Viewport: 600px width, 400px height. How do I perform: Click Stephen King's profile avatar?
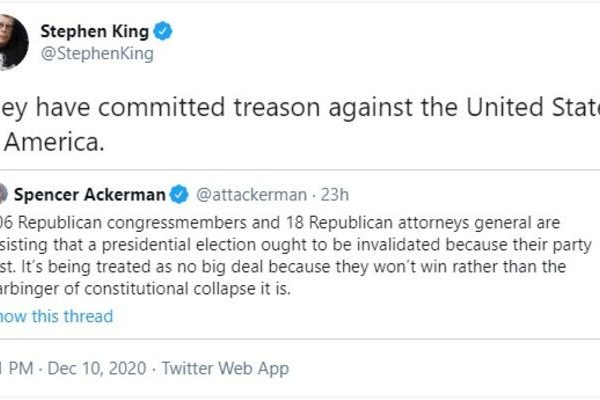point(12,42)
